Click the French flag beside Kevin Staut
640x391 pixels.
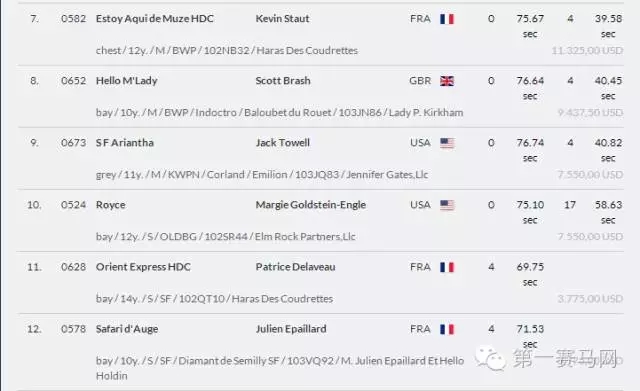(x=447, y=19)
